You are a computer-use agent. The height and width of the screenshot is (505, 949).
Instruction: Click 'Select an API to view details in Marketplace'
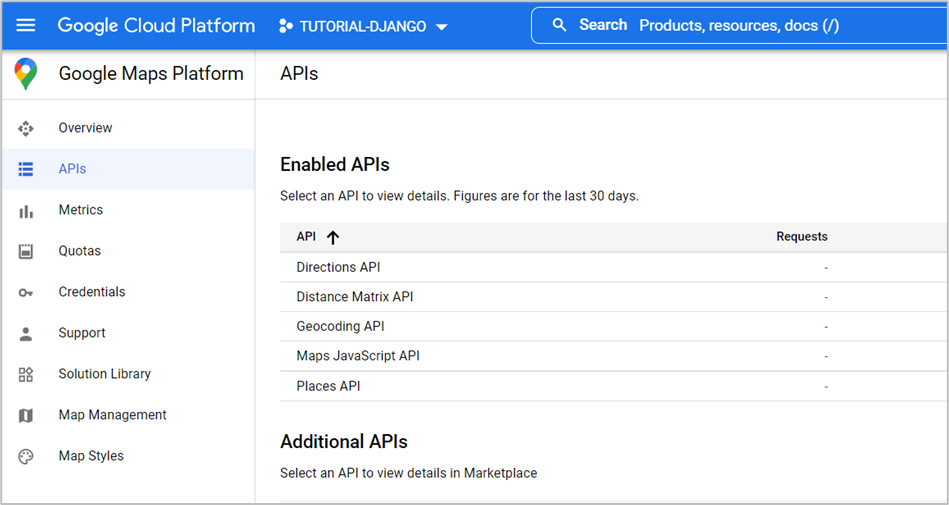click(409, 473)
